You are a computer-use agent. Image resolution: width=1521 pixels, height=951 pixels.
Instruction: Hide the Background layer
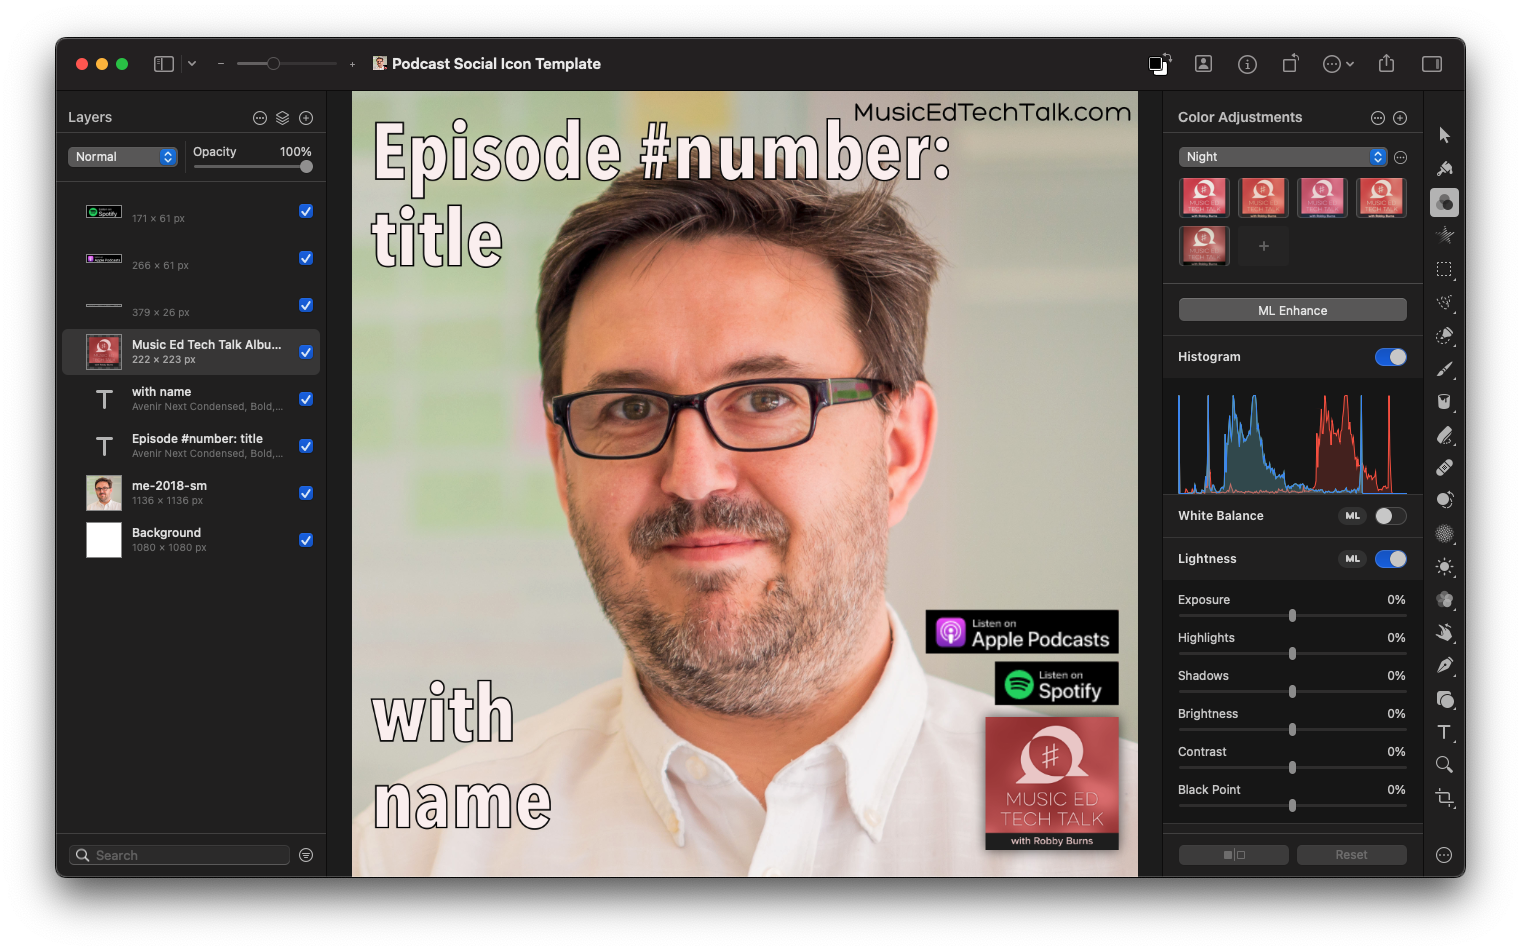tap(306, 540)
